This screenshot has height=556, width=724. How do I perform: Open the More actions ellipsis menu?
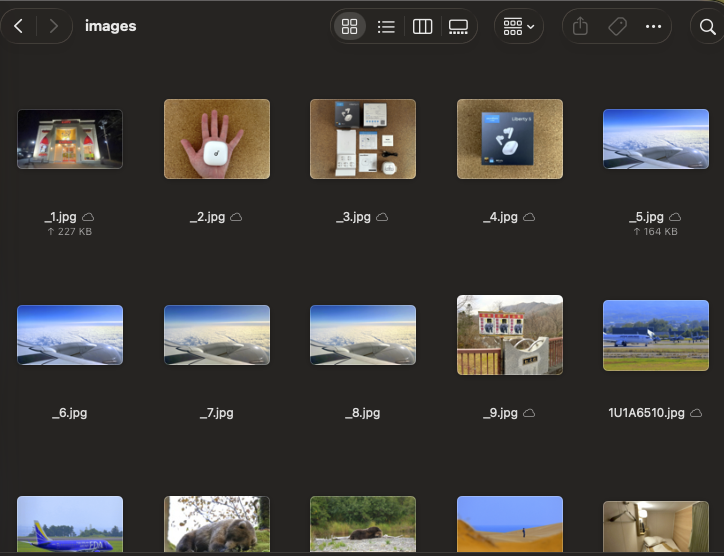click(x=653, y=26)
